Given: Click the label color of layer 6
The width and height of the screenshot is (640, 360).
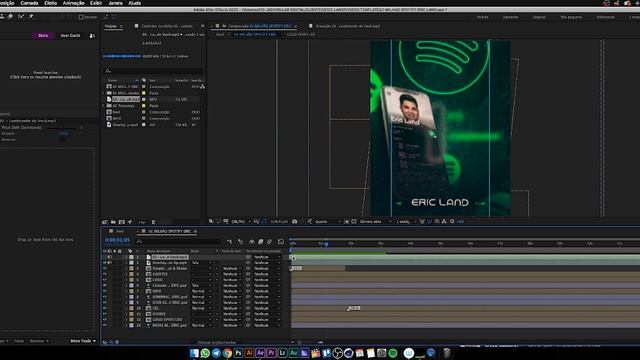Looking at the screenshot, I should pyautogui.click(x=131, y=286).
